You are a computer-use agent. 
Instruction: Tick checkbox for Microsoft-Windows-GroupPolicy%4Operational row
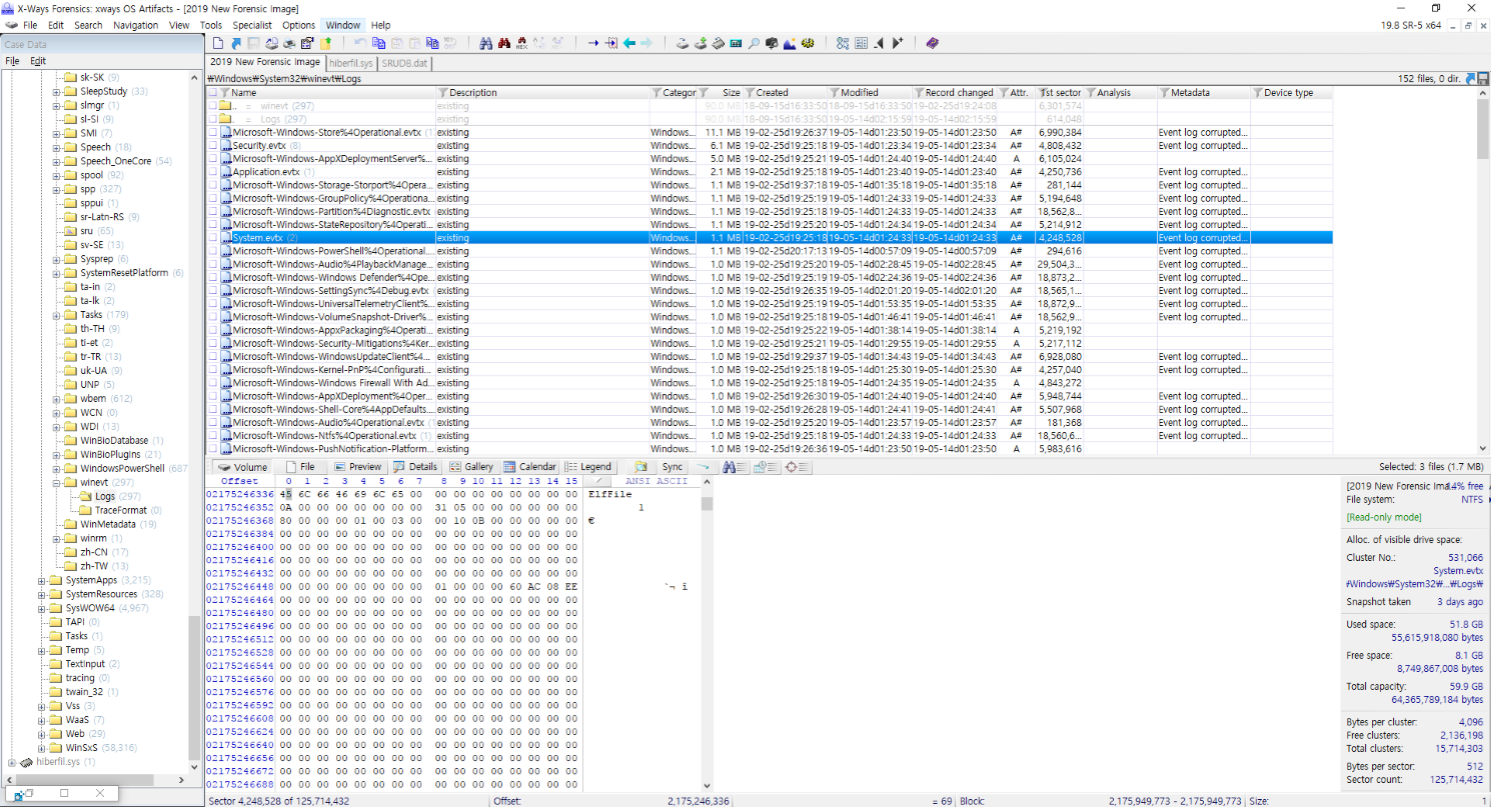213,198
